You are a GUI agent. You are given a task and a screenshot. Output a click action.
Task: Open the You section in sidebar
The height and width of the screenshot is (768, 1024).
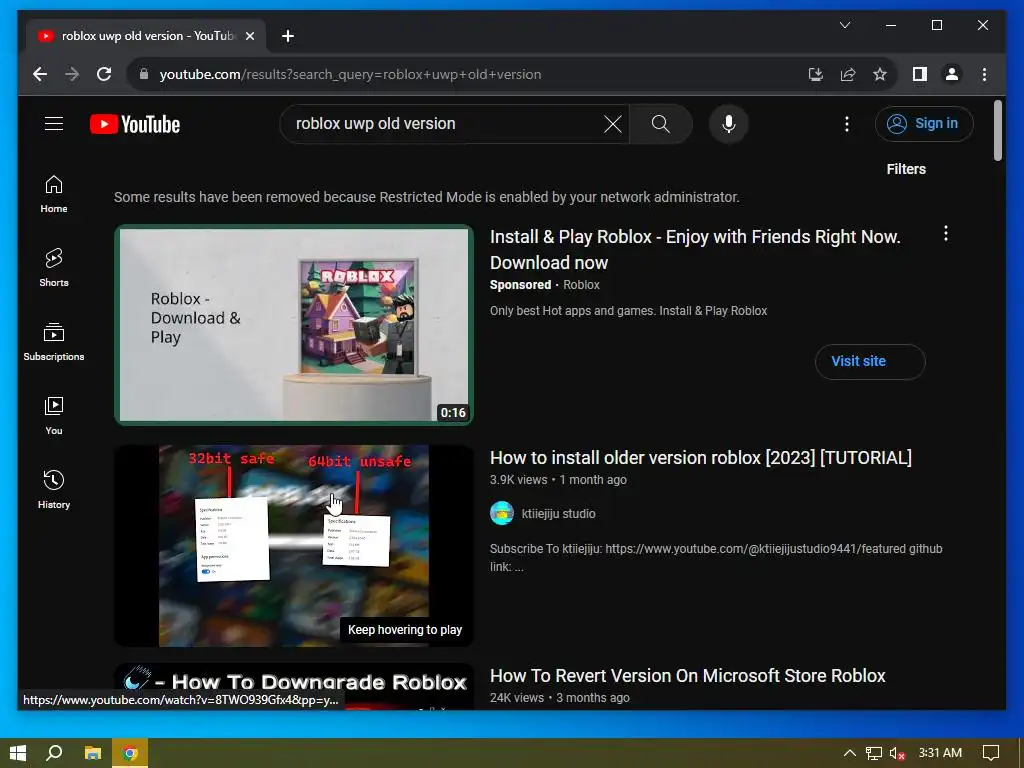tap(54, 415)
